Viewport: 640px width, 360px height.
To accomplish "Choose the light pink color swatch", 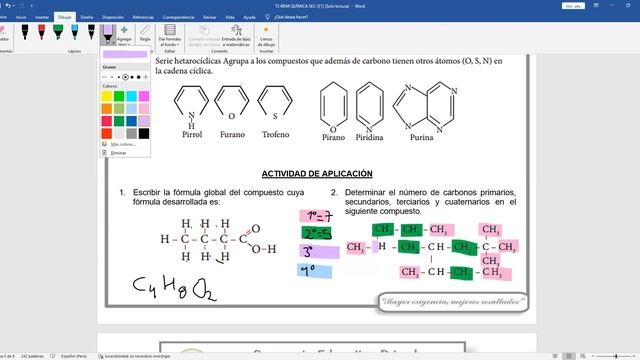I will pyautogui.click(x=144, y=109).
